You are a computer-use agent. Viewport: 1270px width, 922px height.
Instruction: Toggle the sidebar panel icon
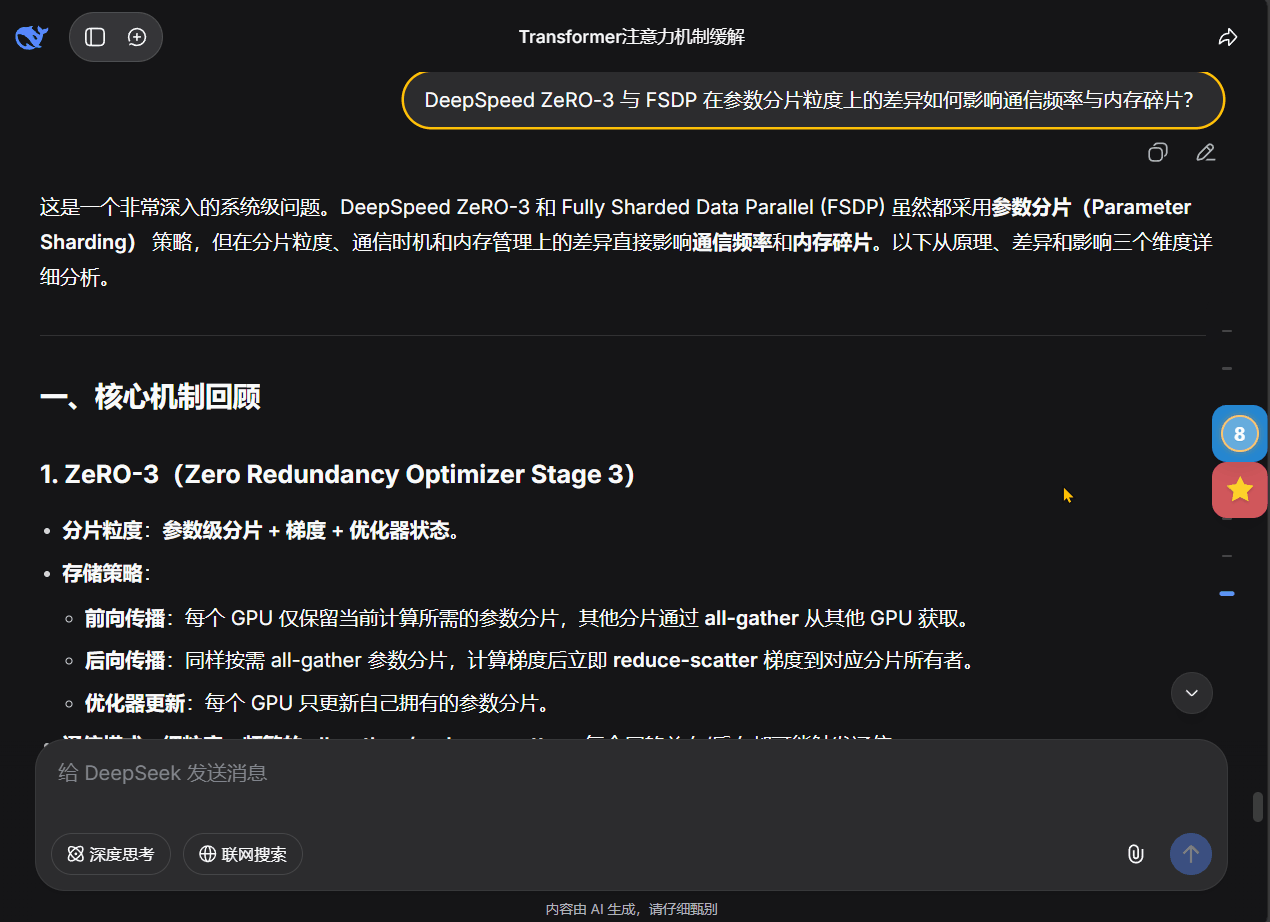(95, 37)
